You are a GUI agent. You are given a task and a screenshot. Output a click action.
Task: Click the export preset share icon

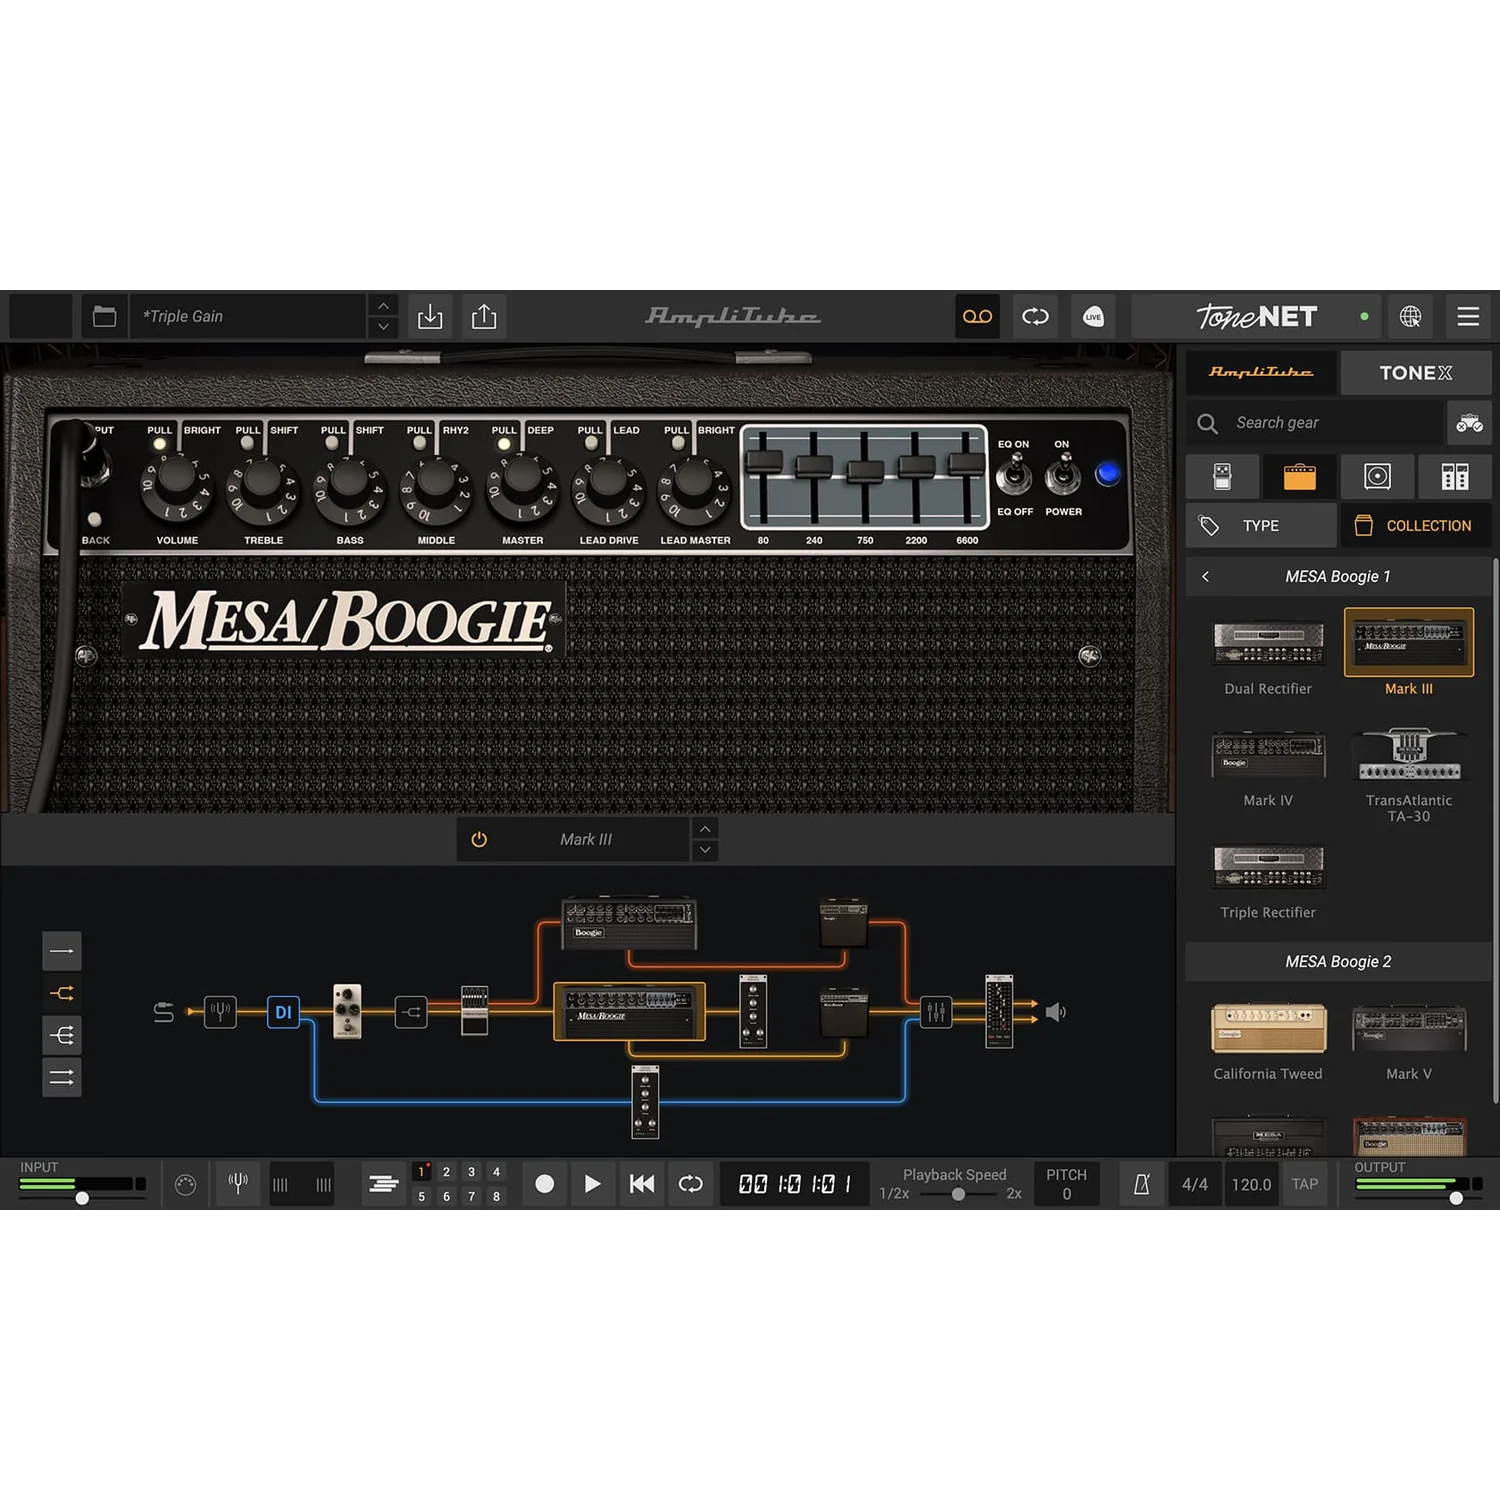pyautogui.click(x=484, y=317)
